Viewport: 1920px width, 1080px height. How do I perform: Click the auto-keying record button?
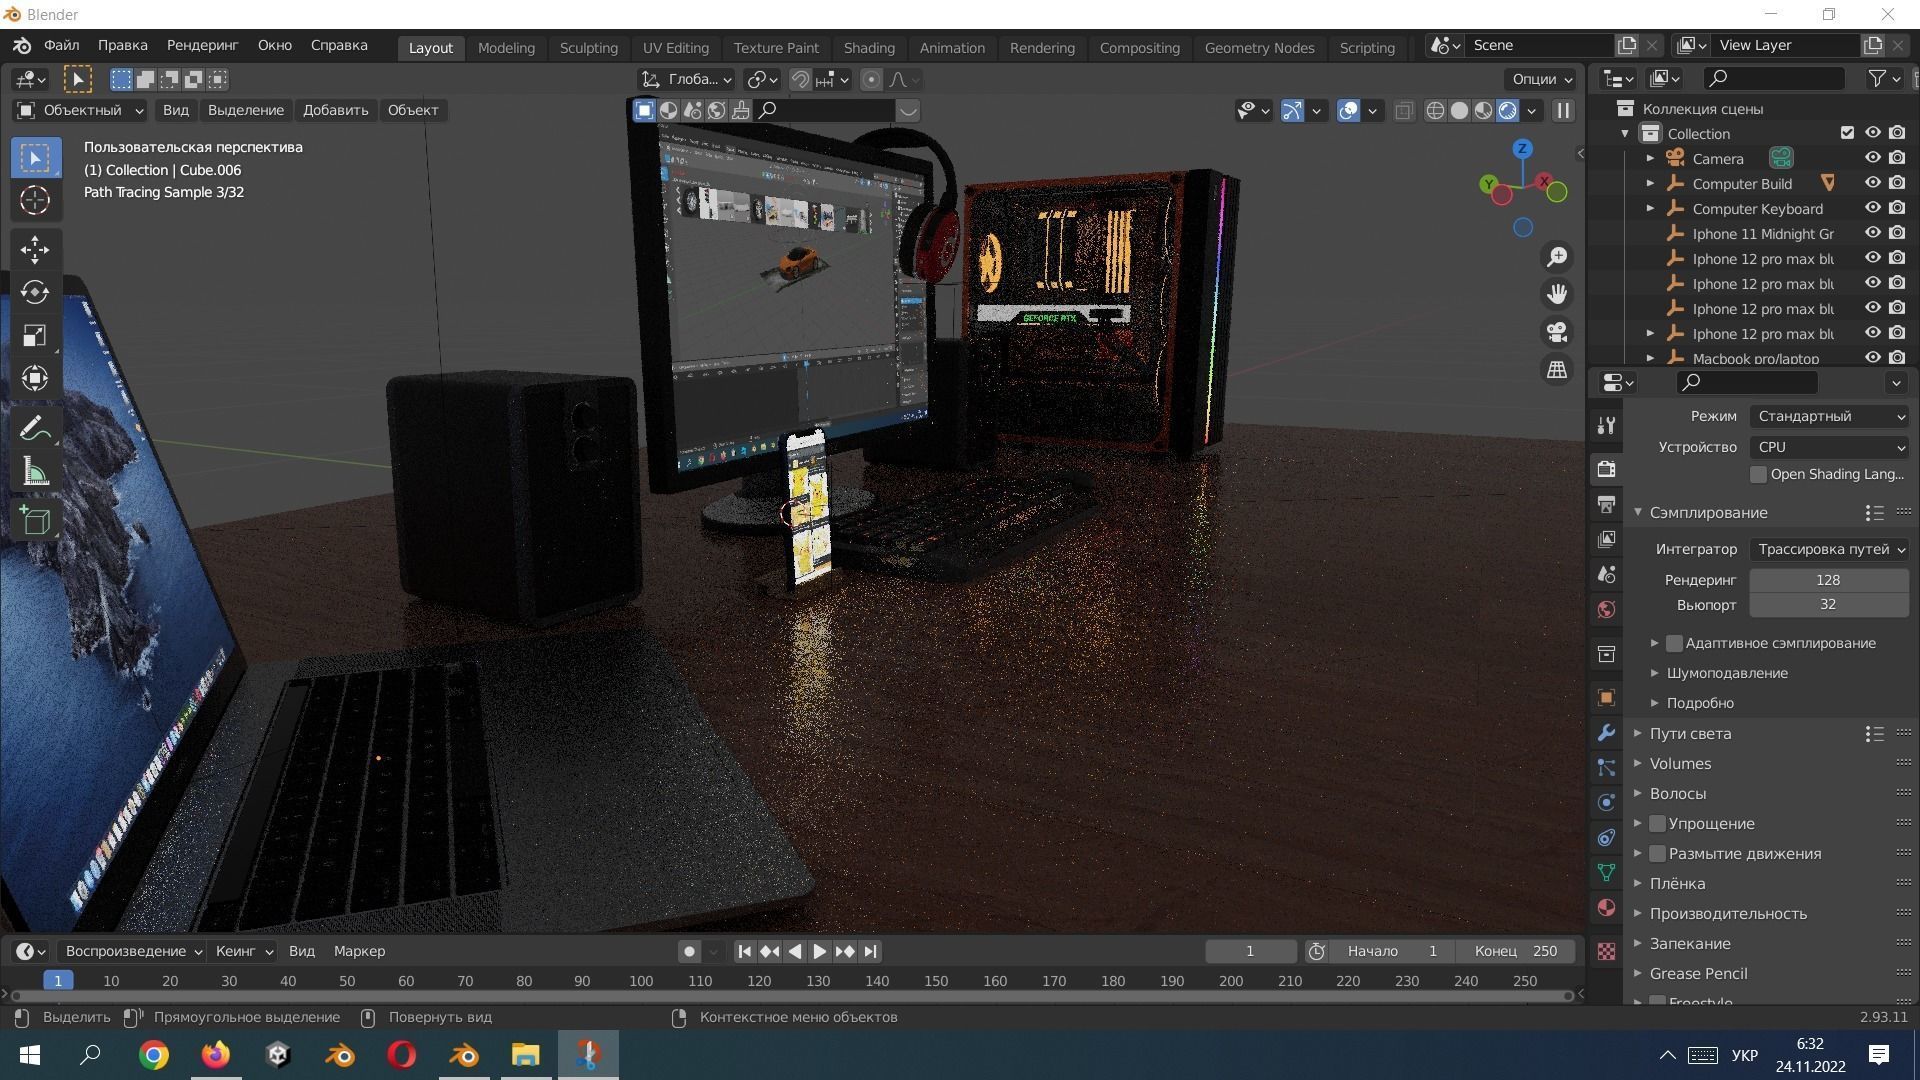(x=689, y=951)
